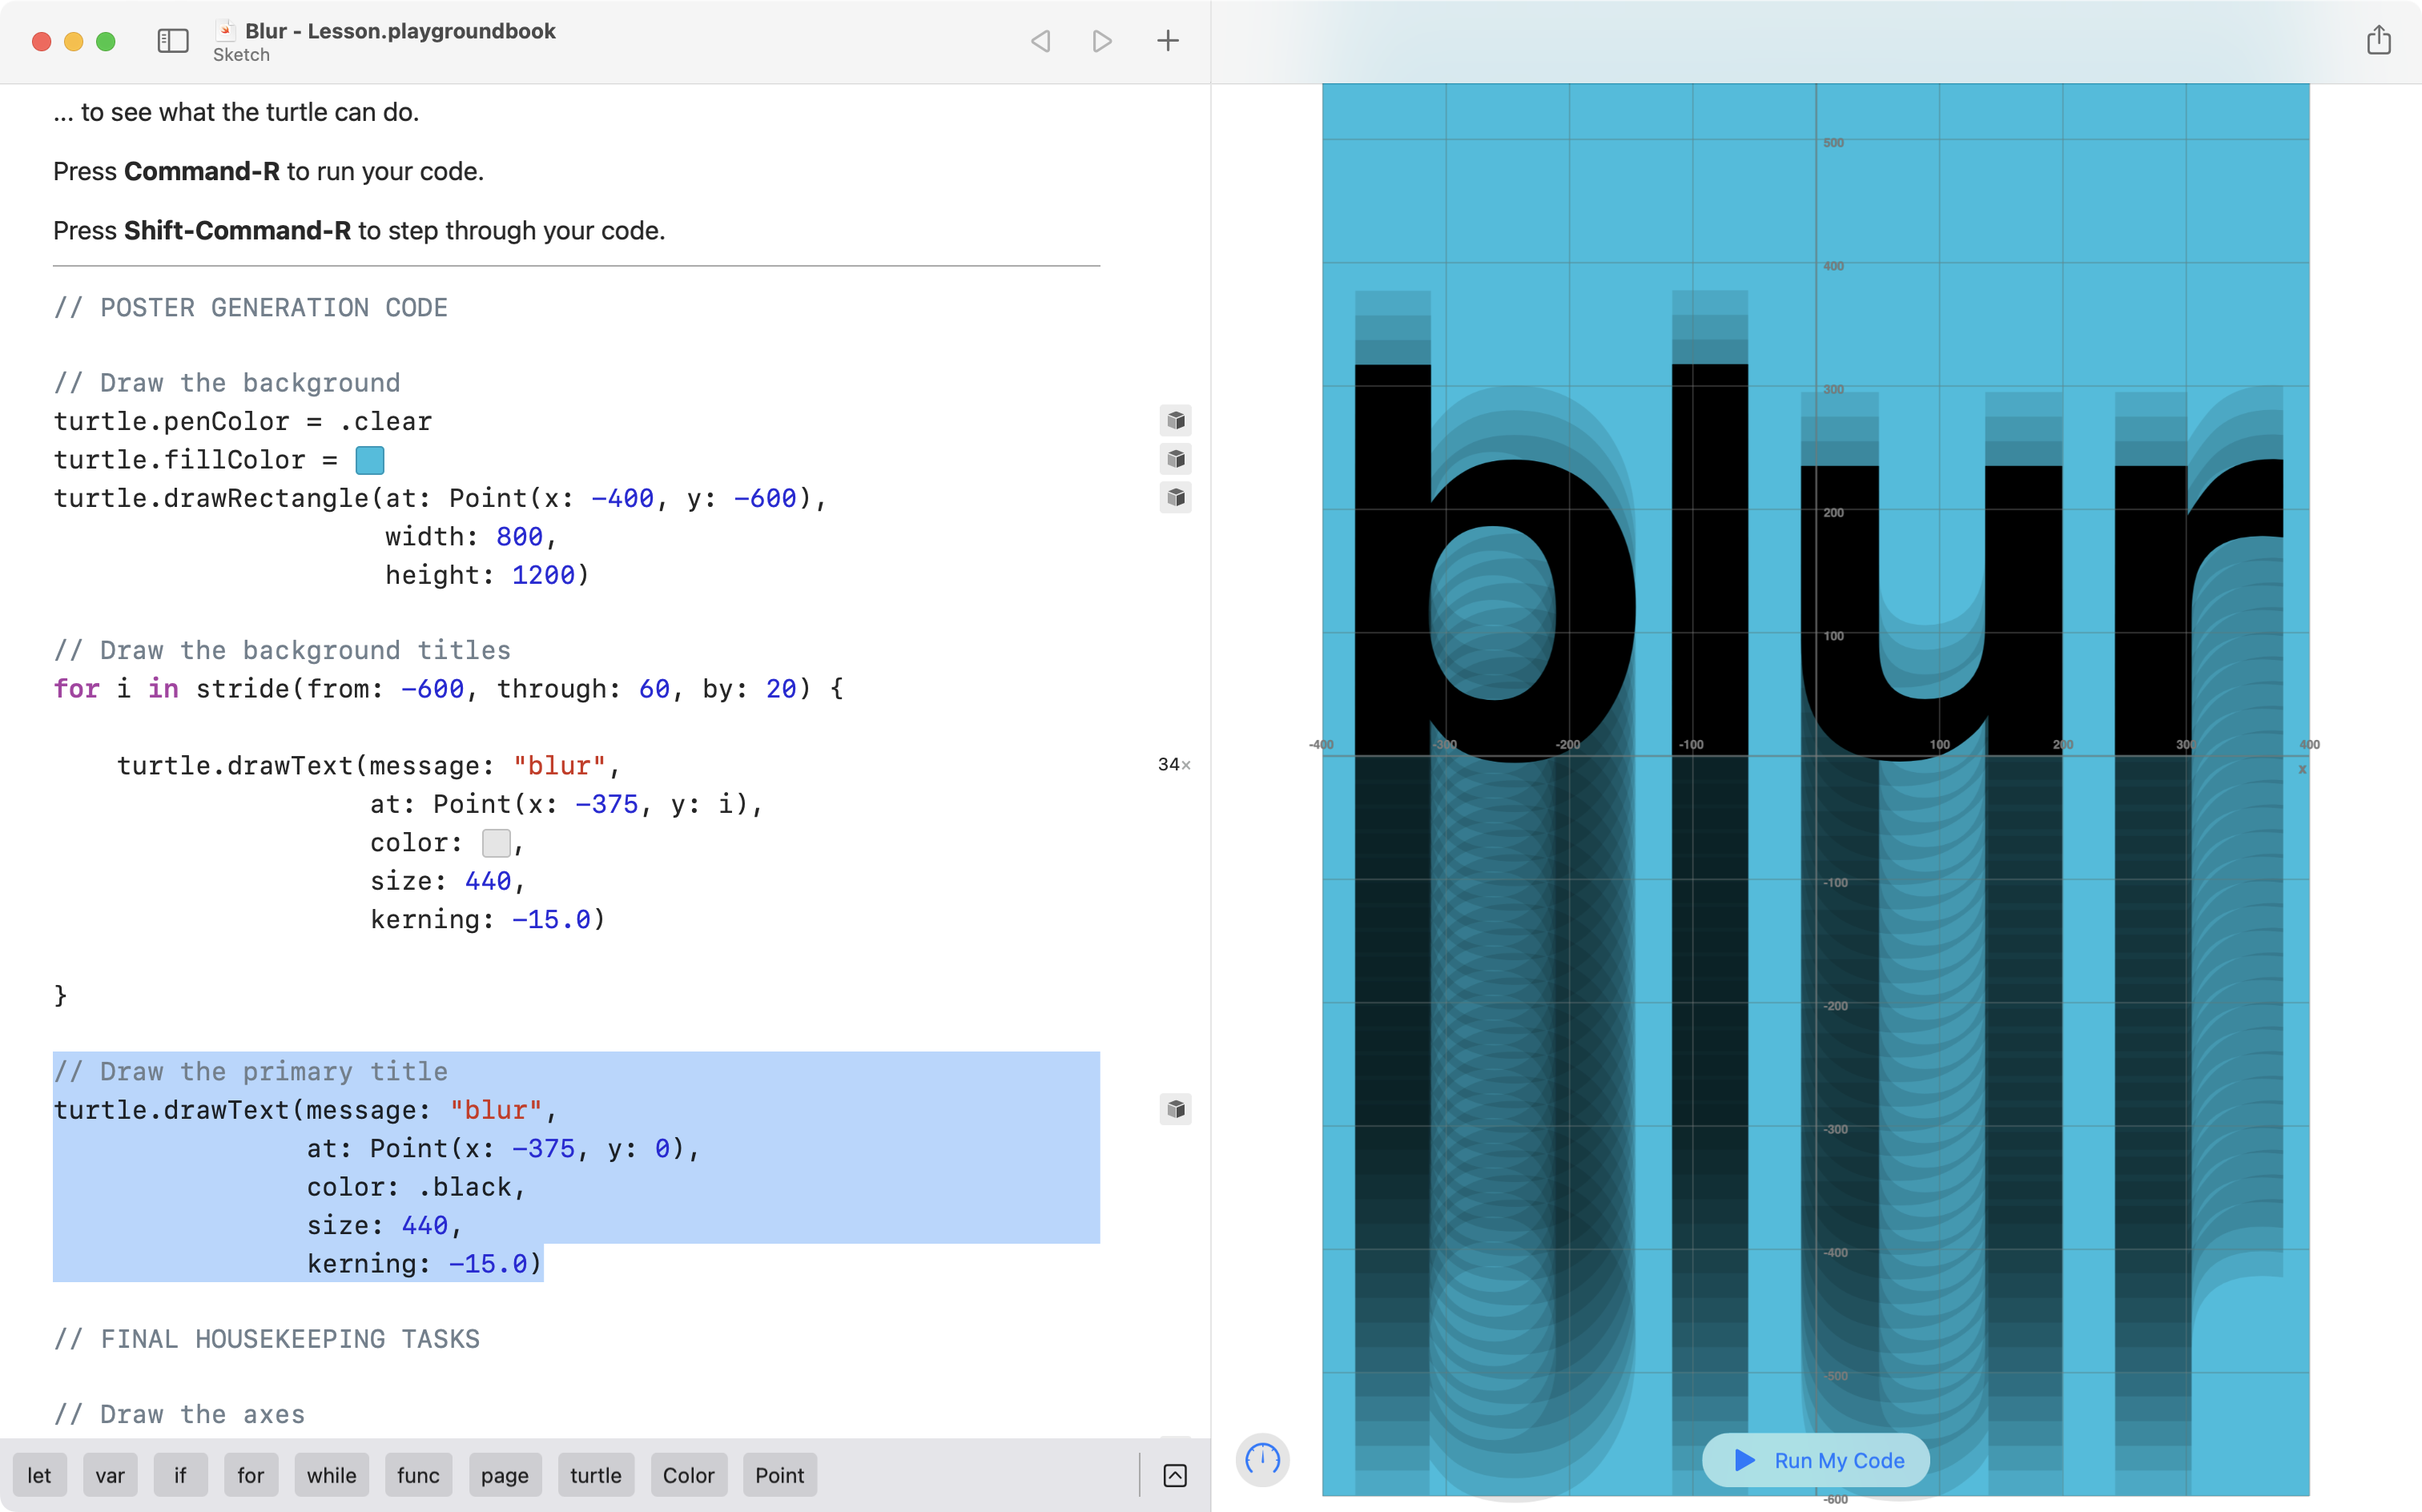Select the 'Point' keyword snippet
The width and height of the screenshot is (2422, 1512).
click(777, 1474)
